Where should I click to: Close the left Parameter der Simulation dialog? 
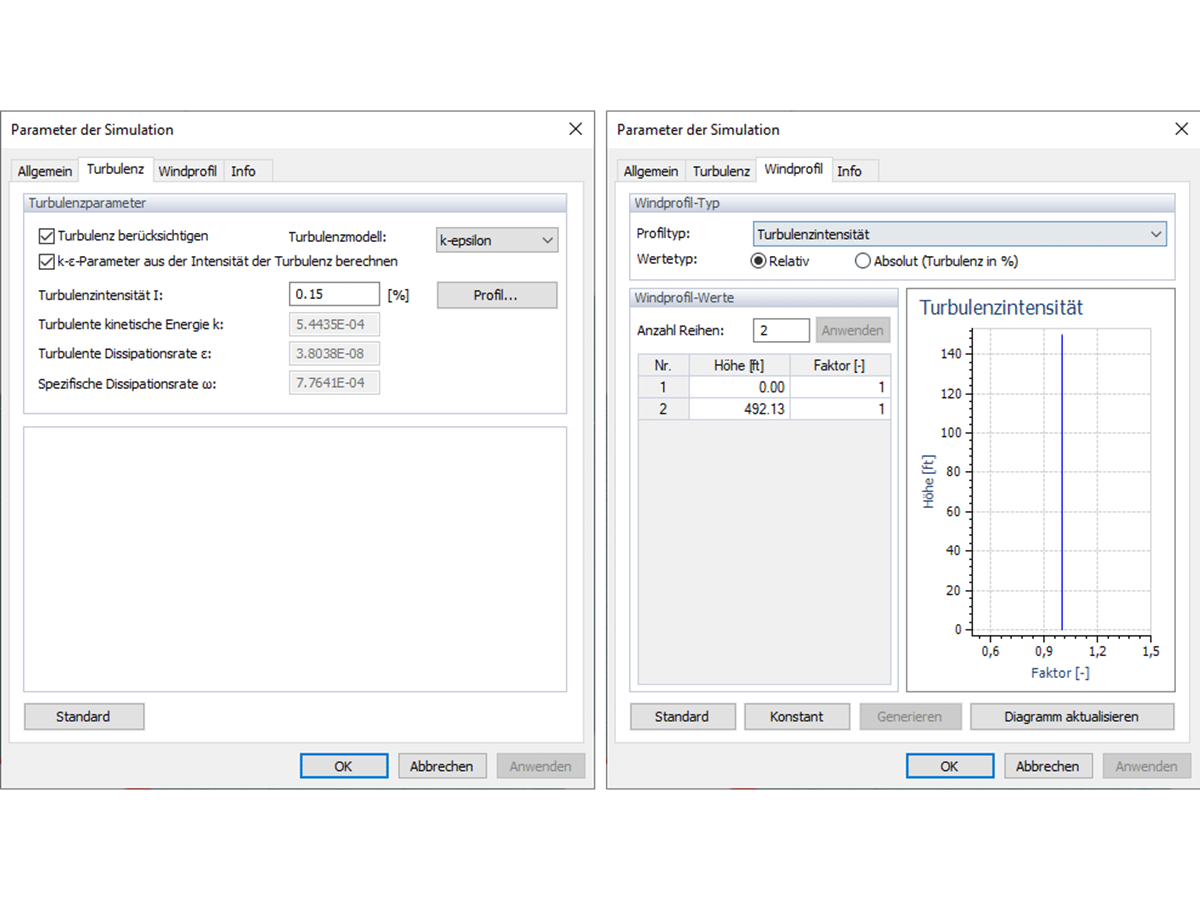pos(575,129)
